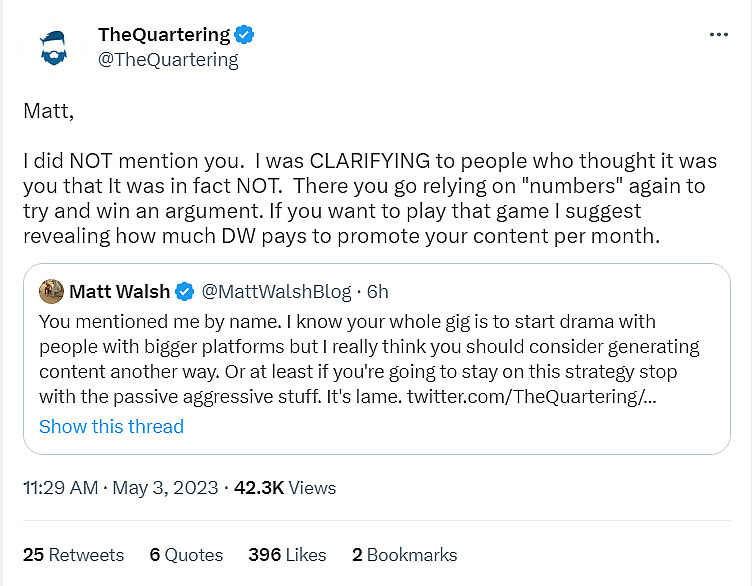Open the 6 Quotes list
The image size is (754, 586).
pos(186,554)
